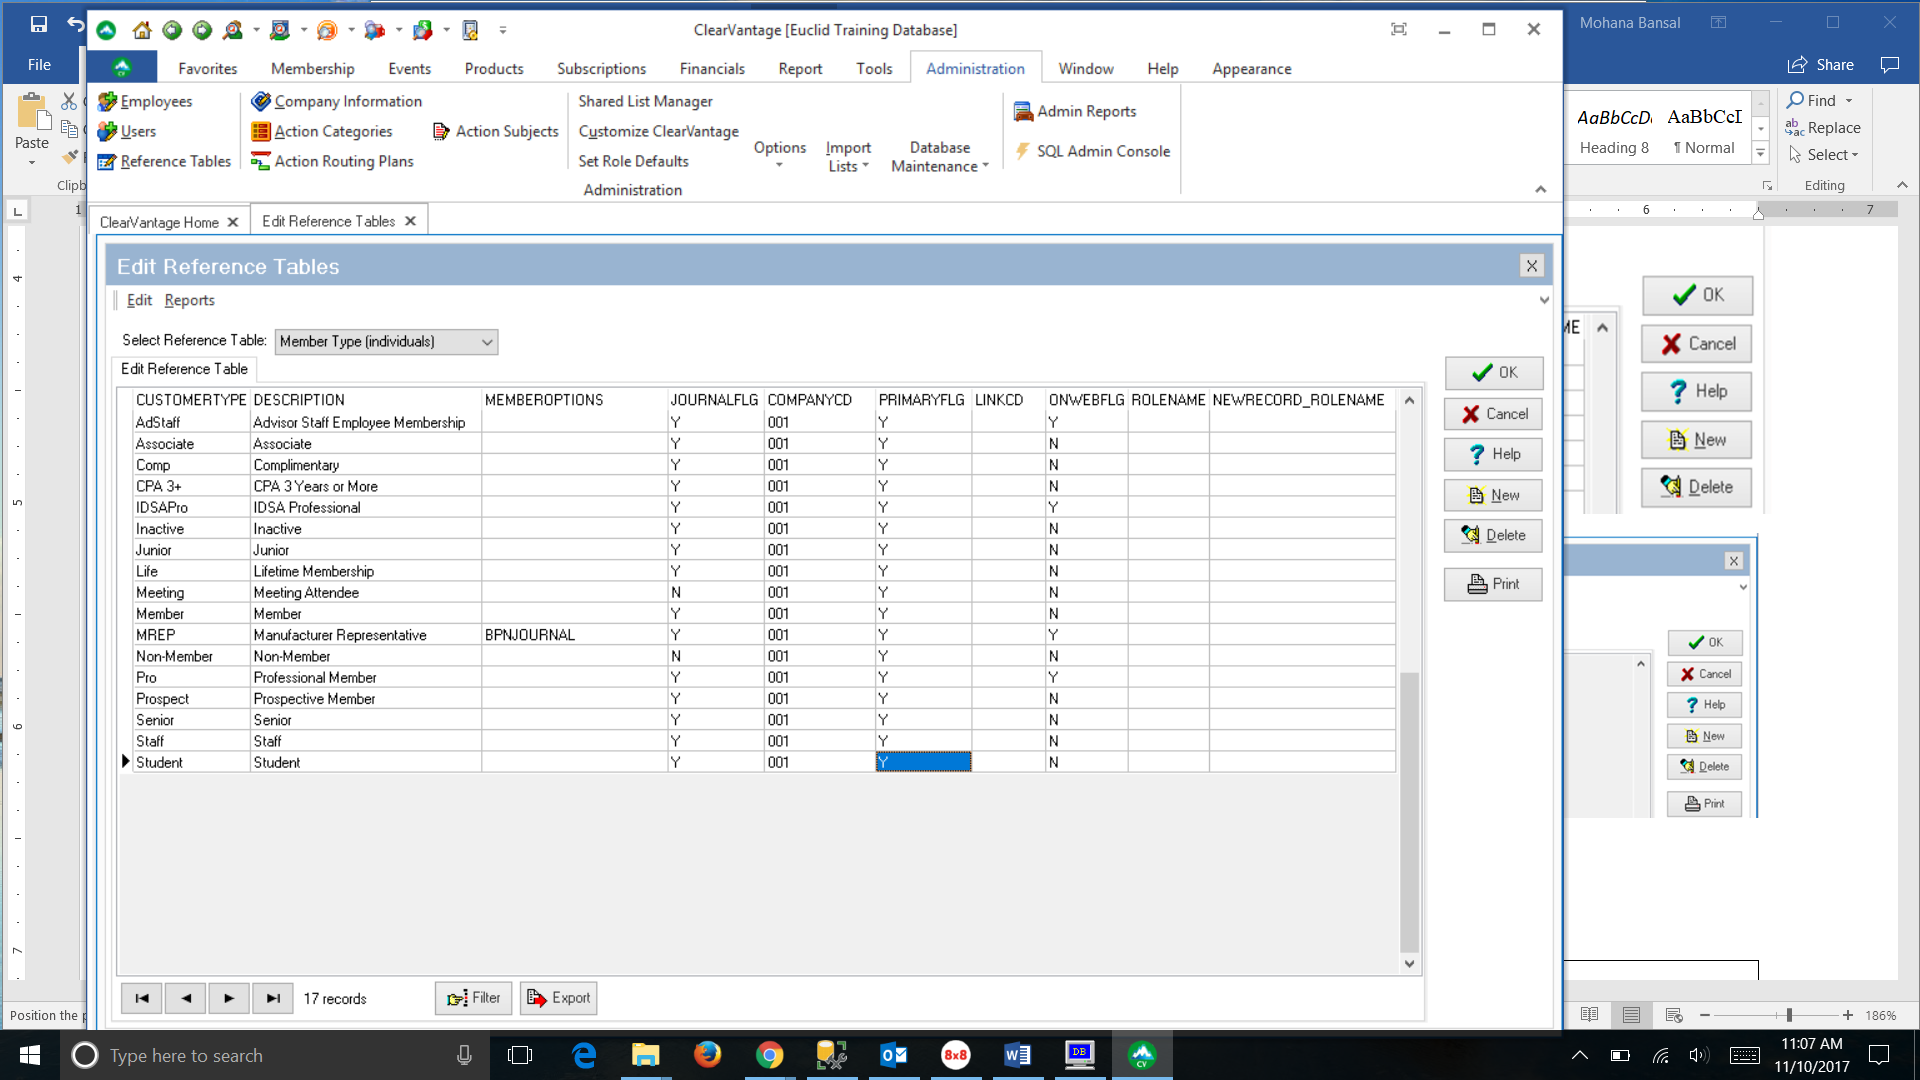Click the BPNJOURNAL member options cell
This screenshot has height=1080, width=1920.
coord(574,635)
